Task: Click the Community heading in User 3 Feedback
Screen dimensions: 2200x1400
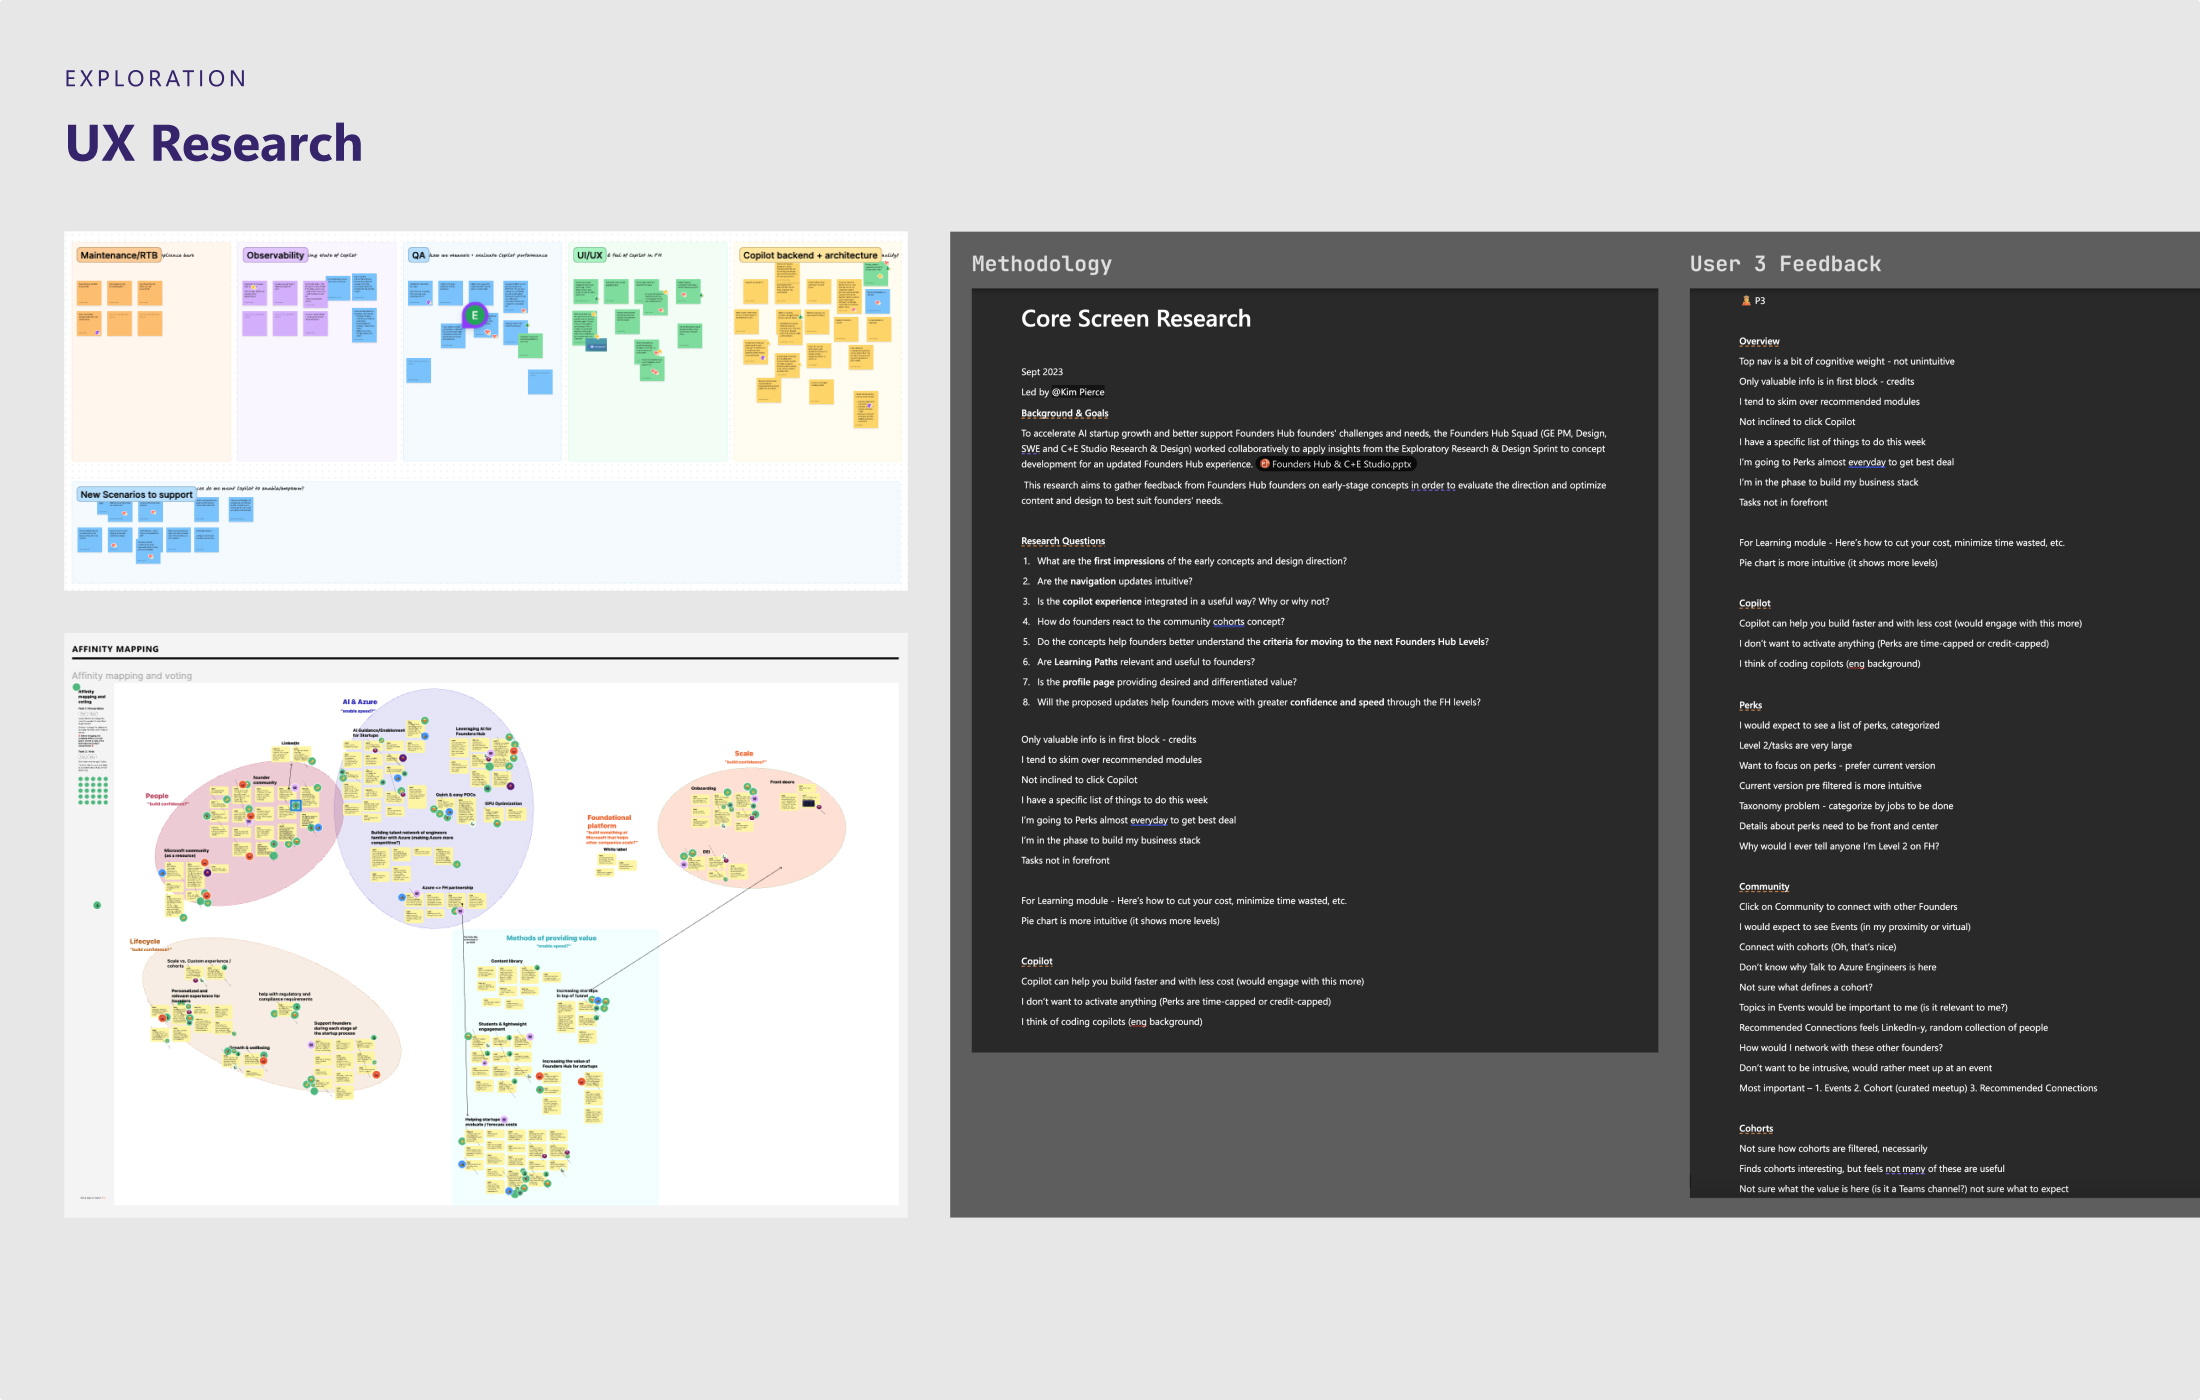Action: point(1764,886)
